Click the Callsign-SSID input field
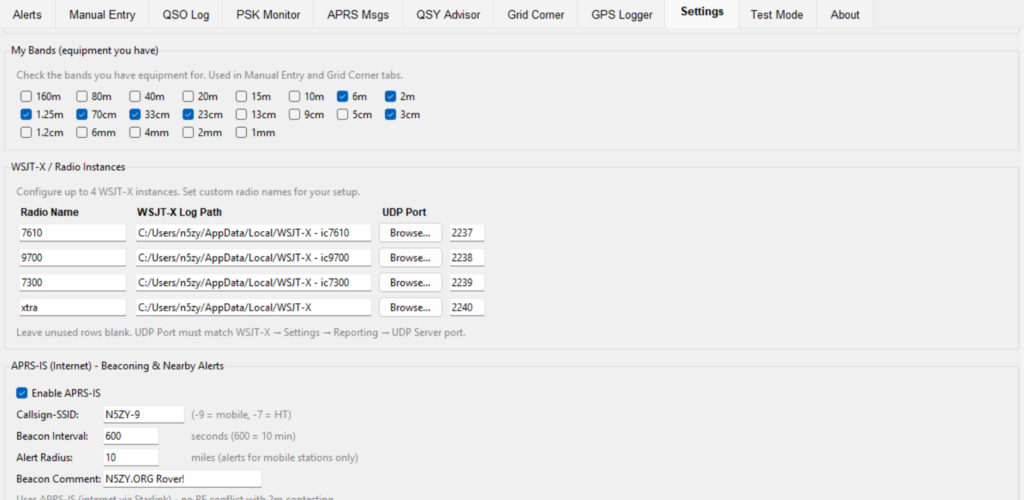The height and width of the screenshot is (500, 1024). pyautogui.click(x=143, y=414)
